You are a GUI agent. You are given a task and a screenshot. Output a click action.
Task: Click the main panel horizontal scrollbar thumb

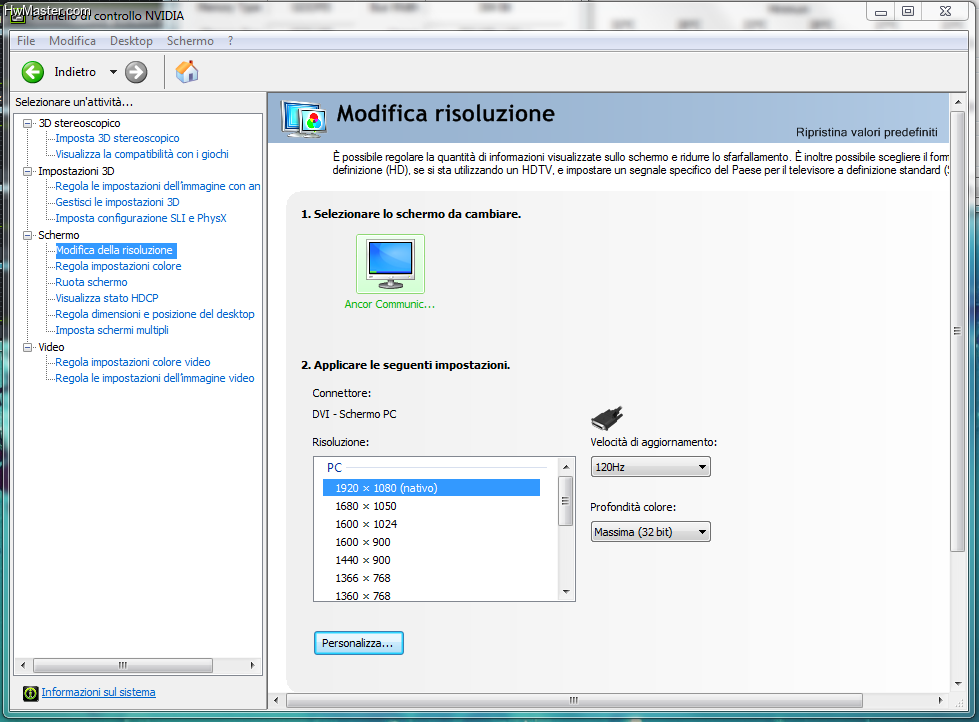tap(574, 701)
